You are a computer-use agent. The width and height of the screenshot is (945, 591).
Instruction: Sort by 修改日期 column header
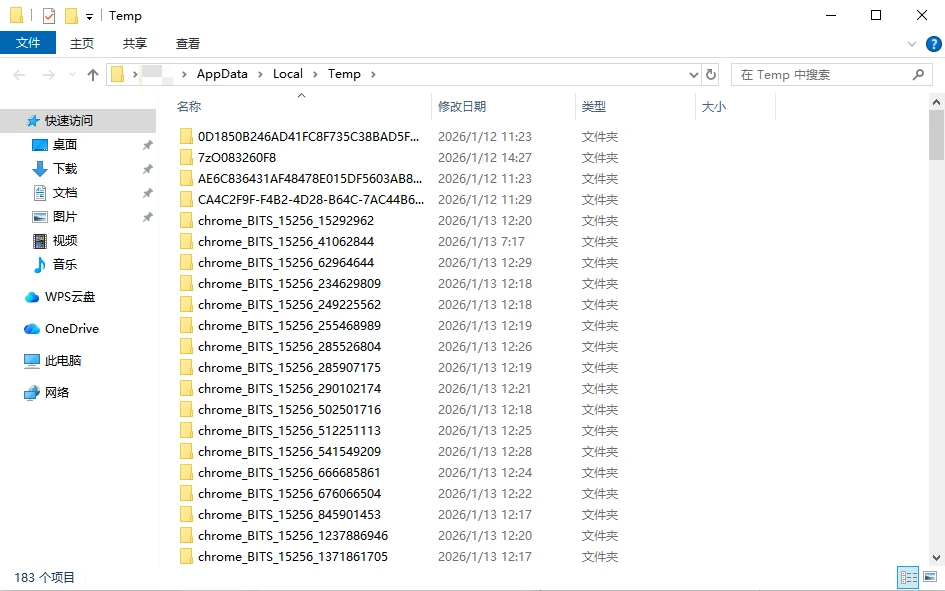(x=462, y=107)
